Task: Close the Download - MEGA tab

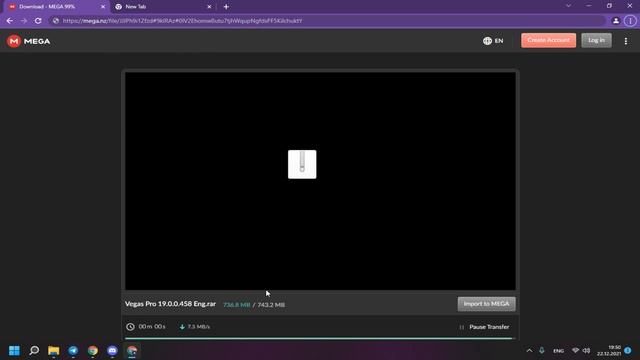Action: [x=103, y=7]
